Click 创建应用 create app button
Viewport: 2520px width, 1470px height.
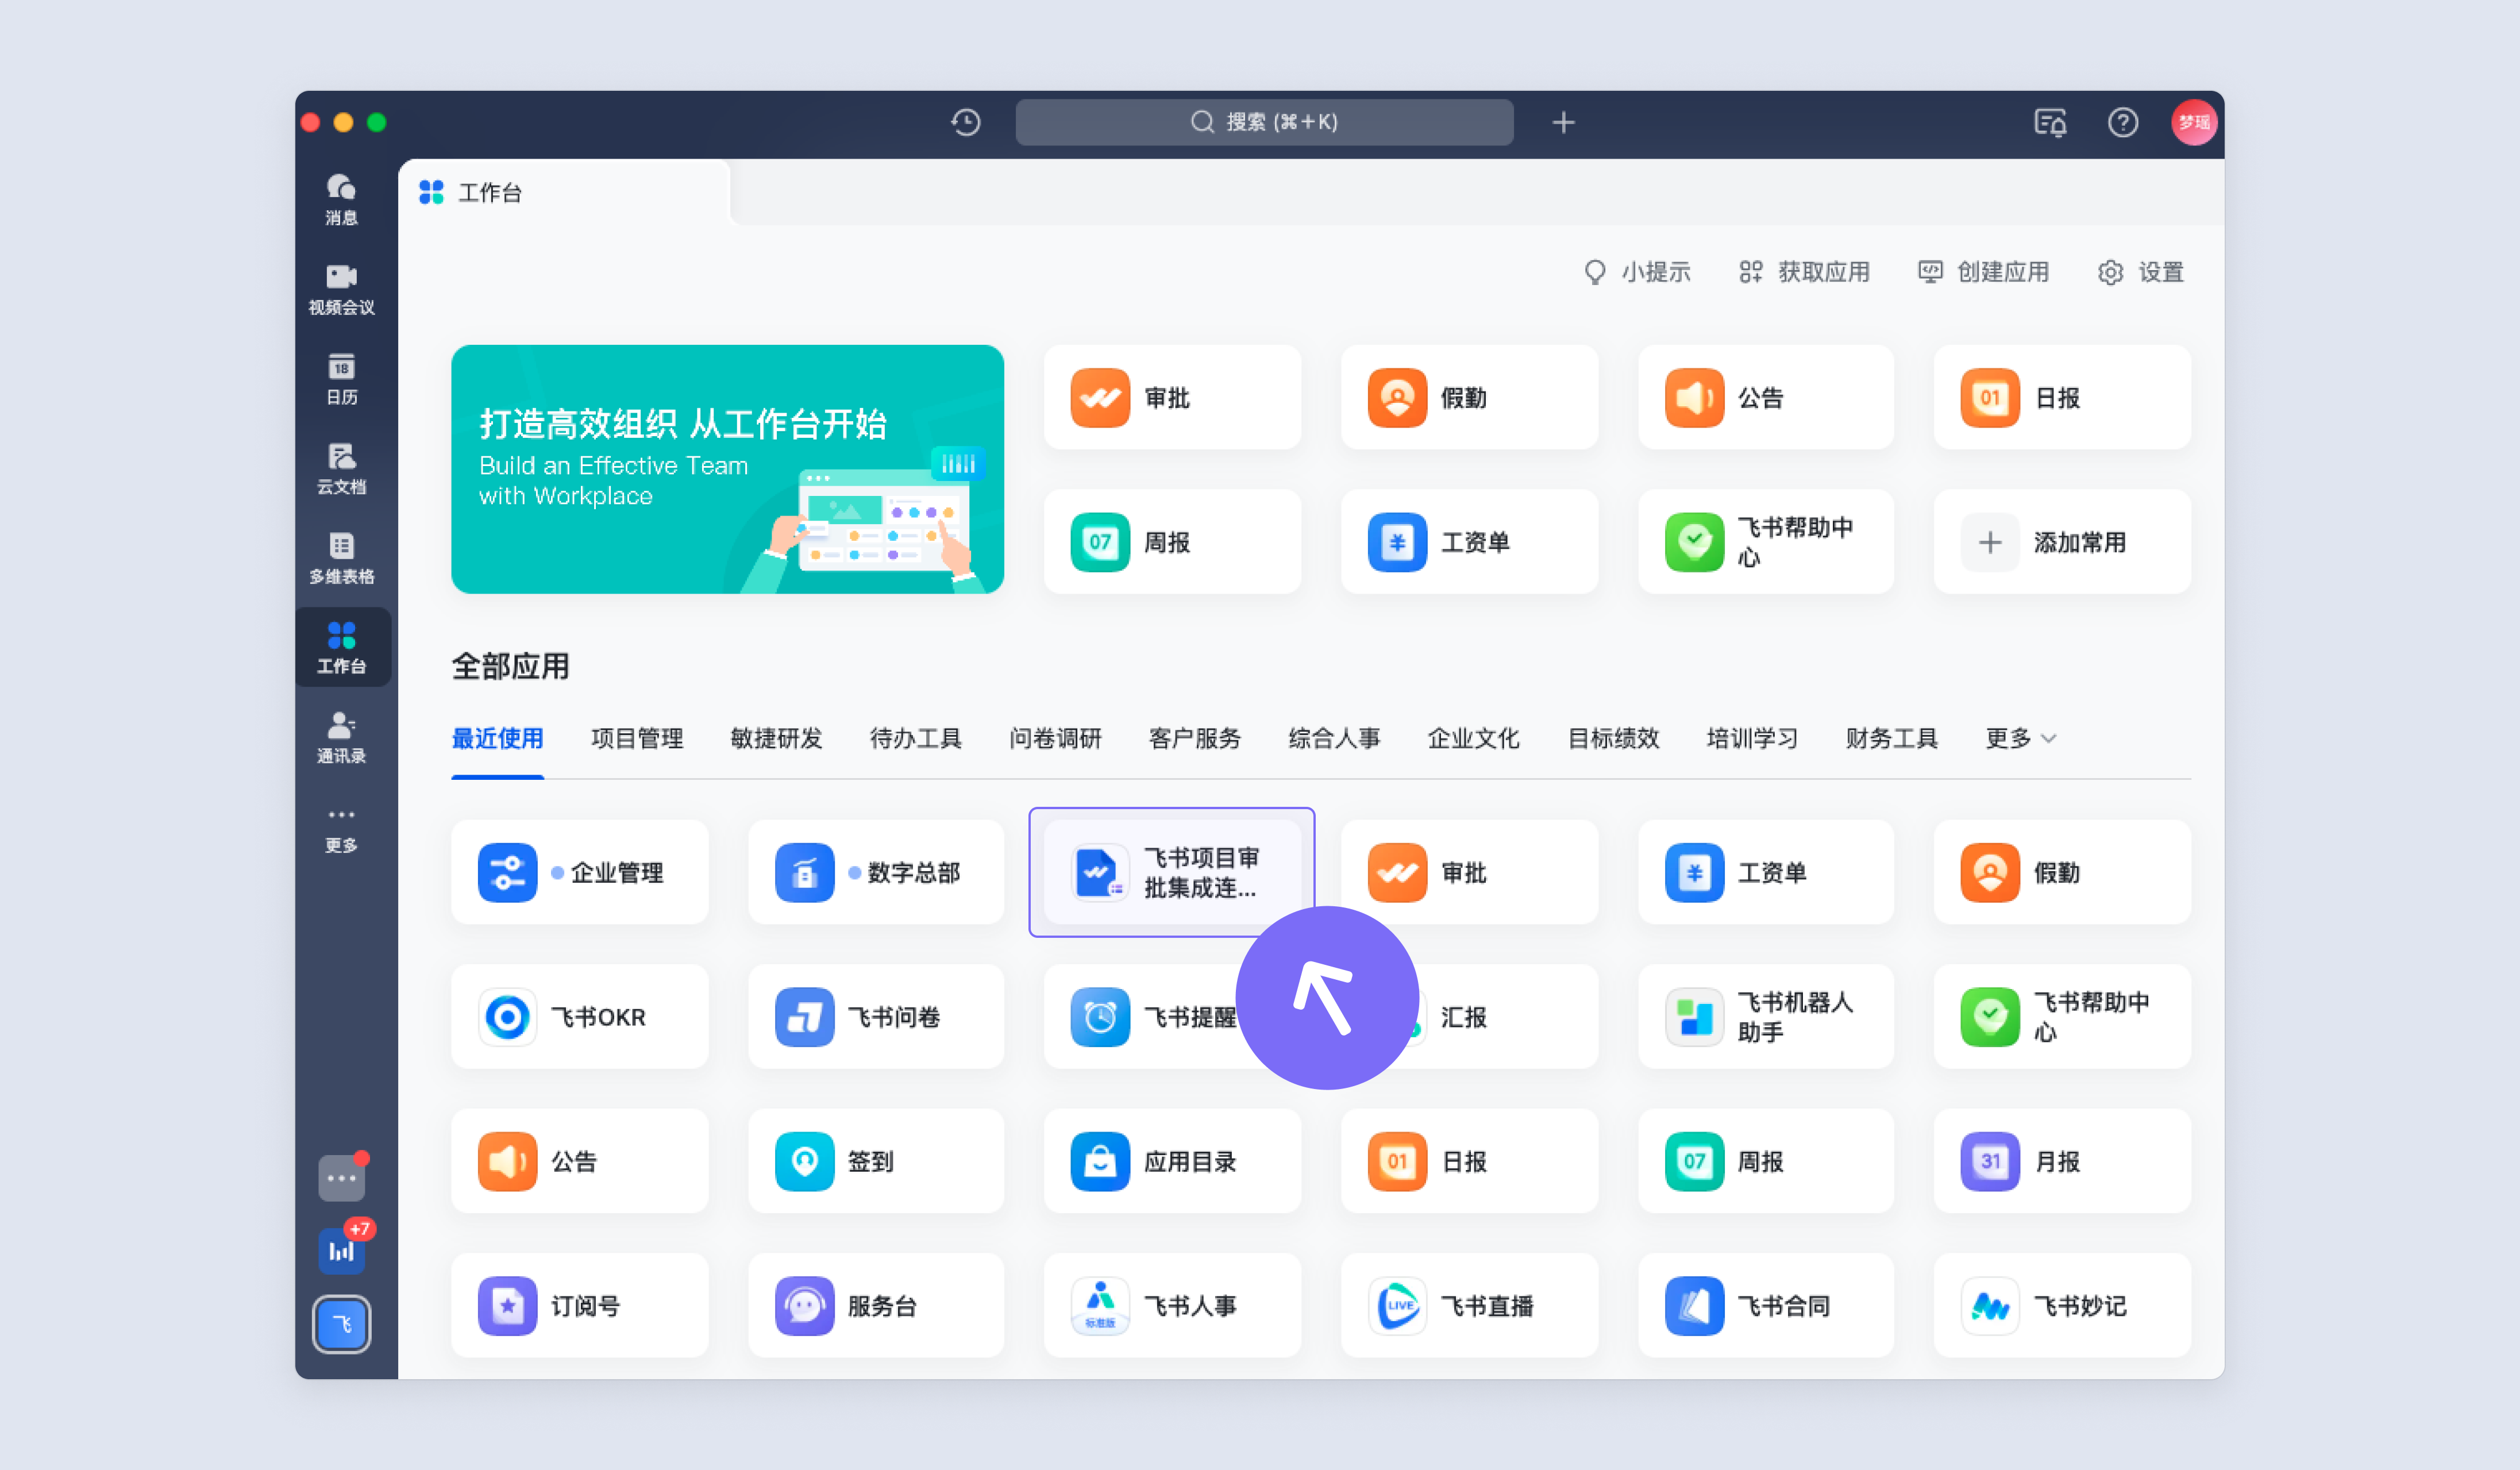[1983, 272]
